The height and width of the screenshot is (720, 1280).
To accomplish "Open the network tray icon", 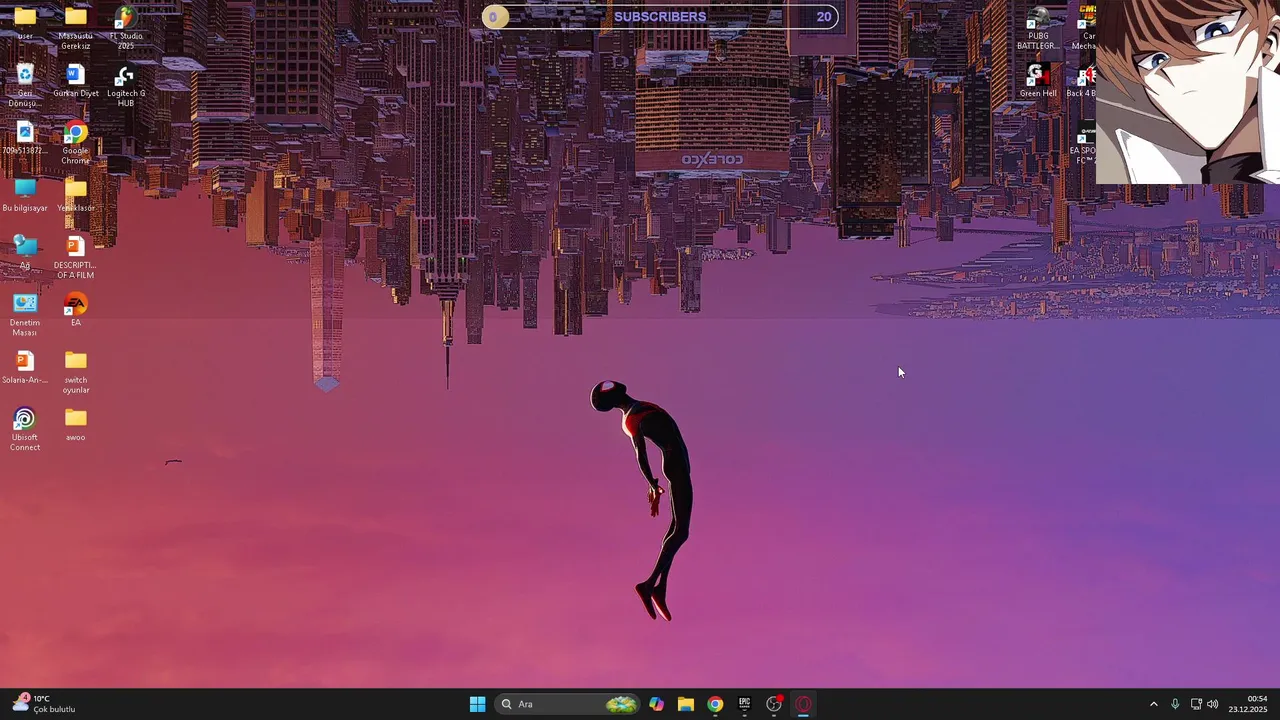I will 1196,704.
